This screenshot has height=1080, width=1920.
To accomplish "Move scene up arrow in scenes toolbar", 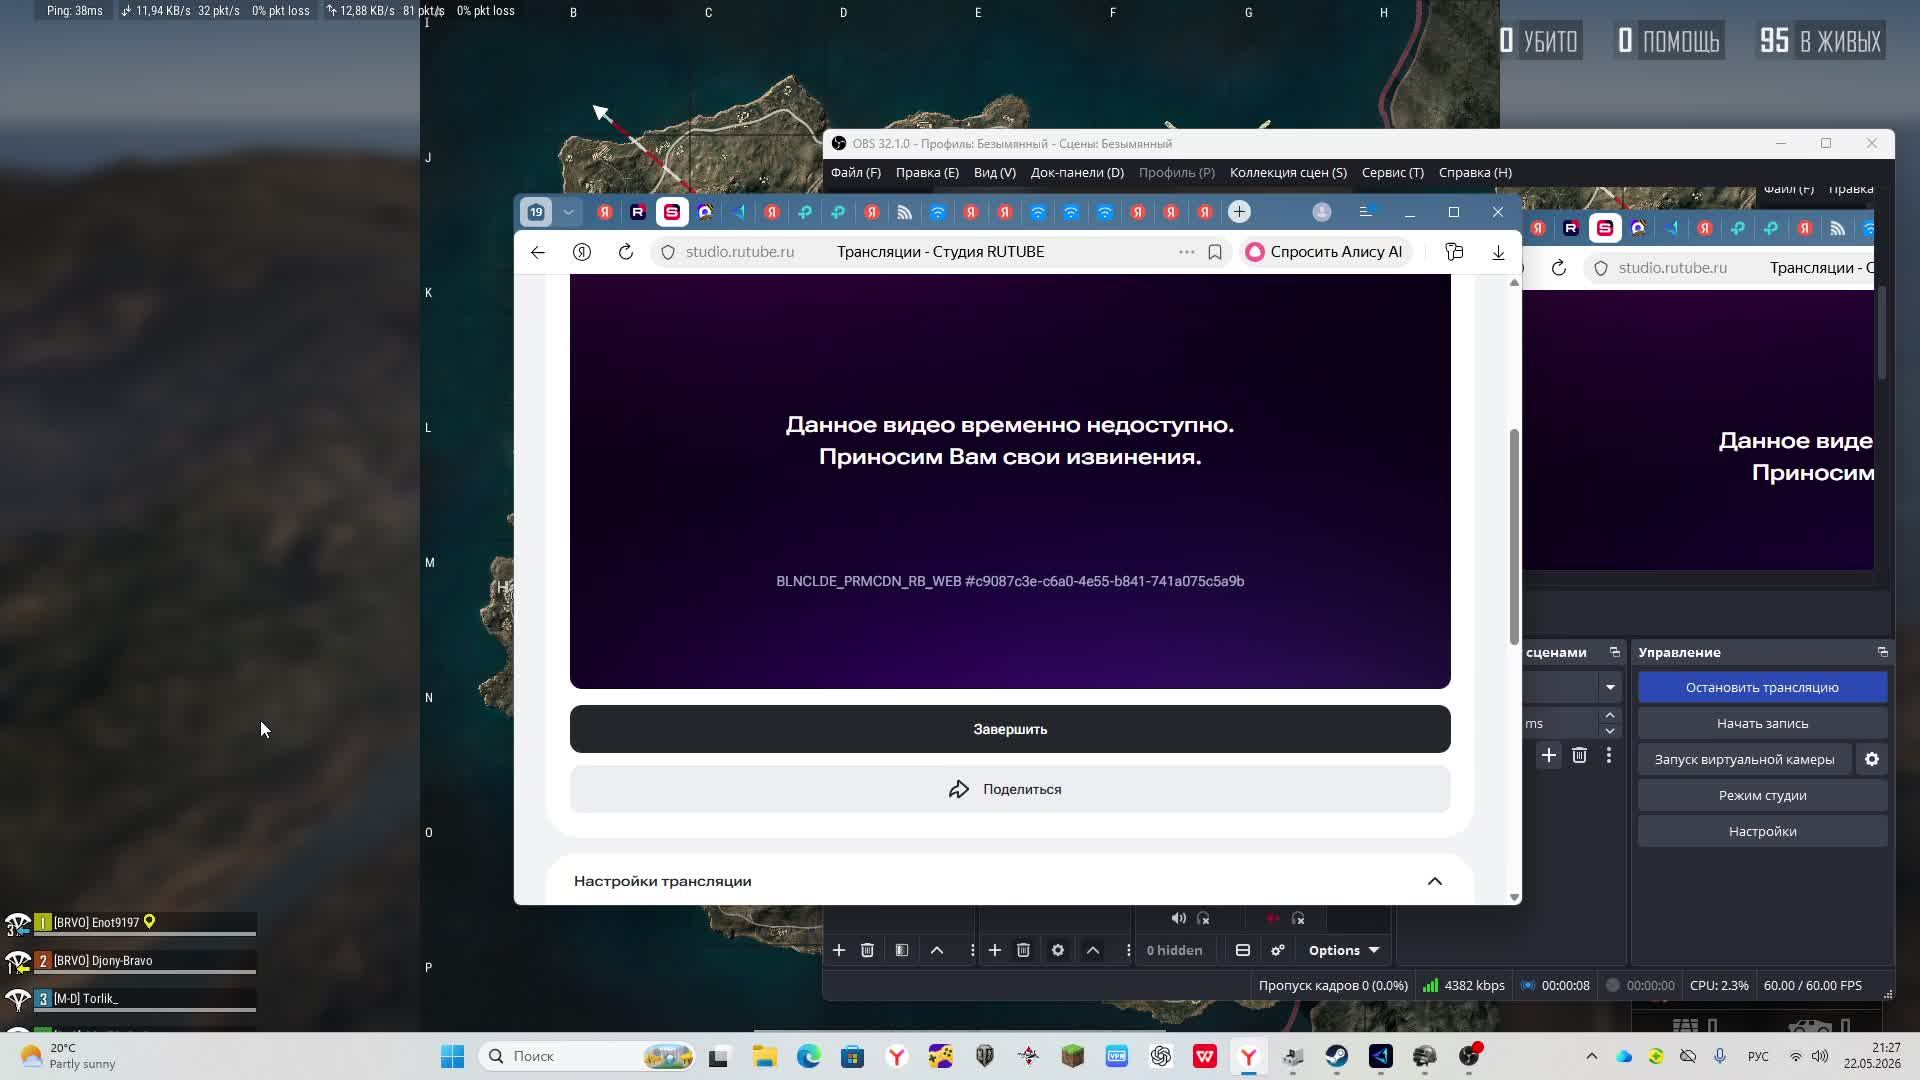I will point(937,950).
